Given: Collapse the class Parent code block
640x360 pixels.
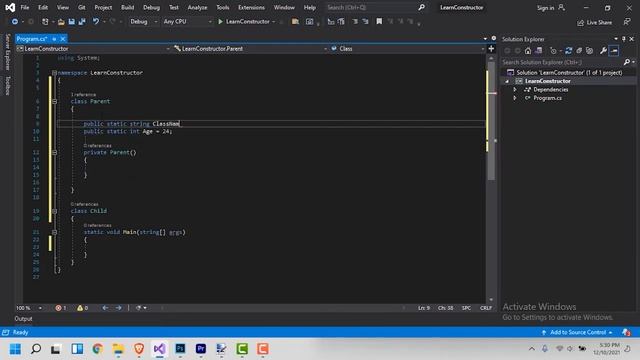Looking at the screenshot, I should 54,101.
